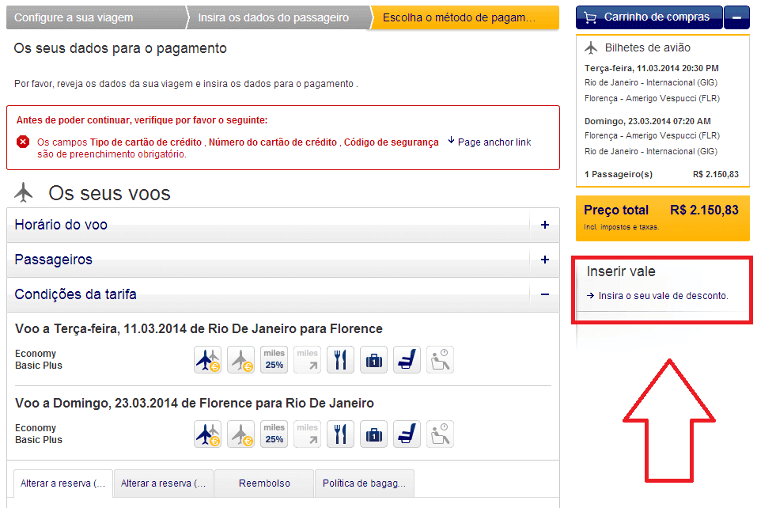Collapse the Condições da tarifa section
Screen dimensions: 757x508
tap(545, 295)
